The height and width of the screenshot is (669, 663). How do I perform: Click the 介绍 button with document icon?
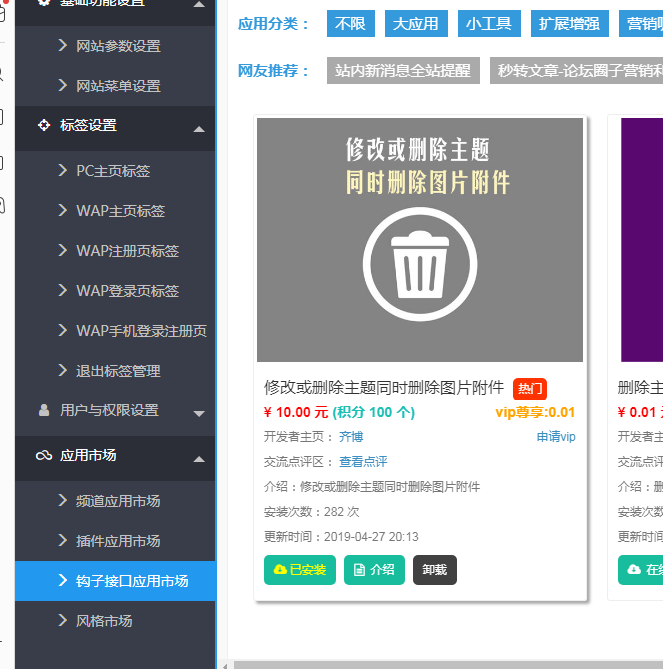tap(374, 570)
